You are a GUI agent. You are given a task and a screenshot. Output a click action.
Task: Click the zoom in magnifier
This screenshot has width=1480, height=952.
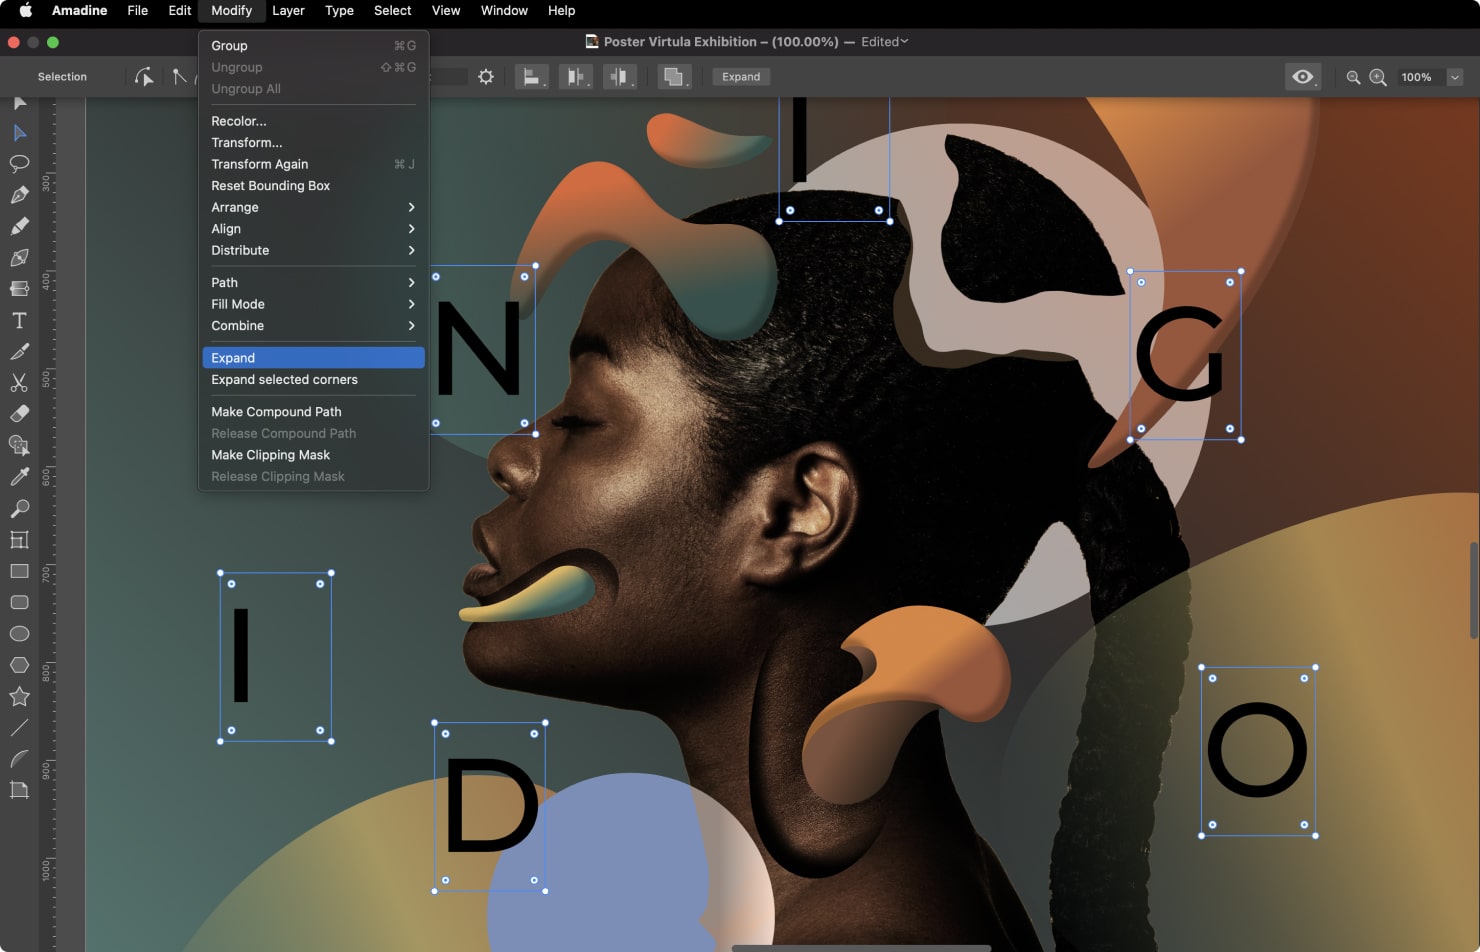(1378, 77)
